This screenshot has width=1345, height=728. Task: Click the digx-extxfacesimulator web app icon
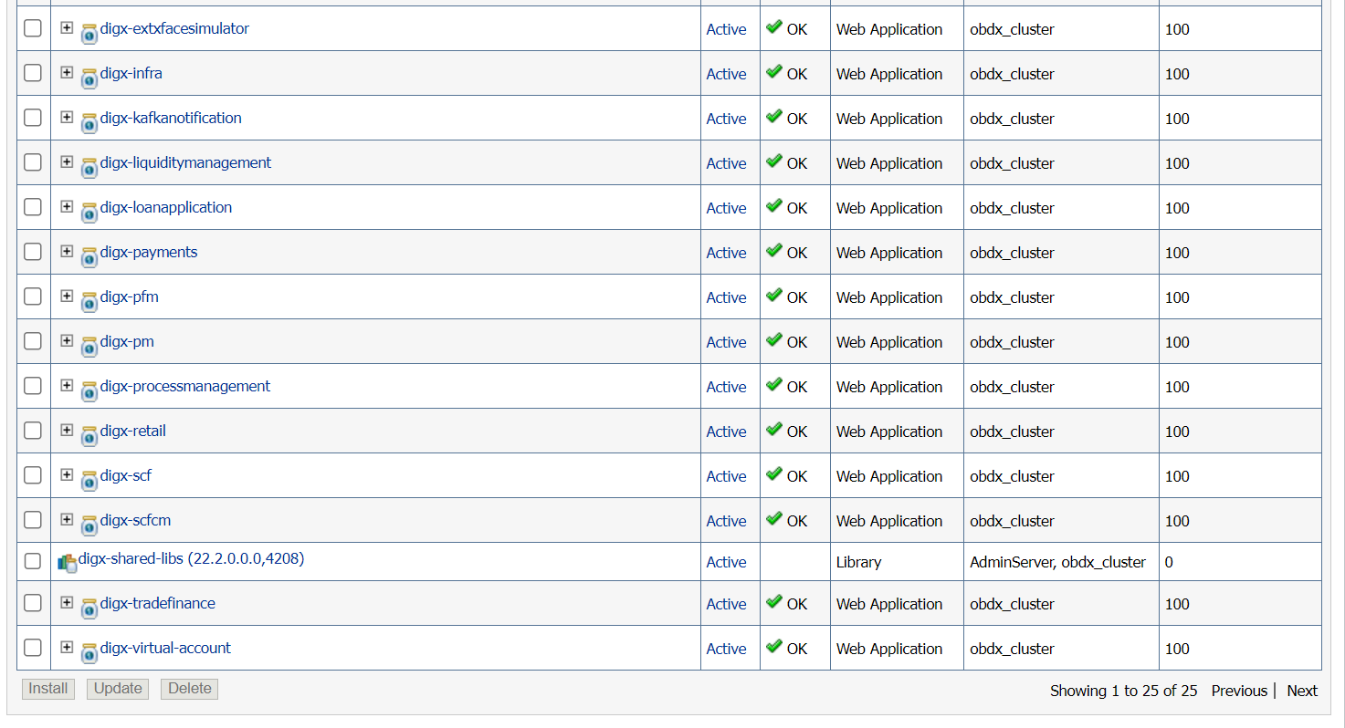point(89,32)
